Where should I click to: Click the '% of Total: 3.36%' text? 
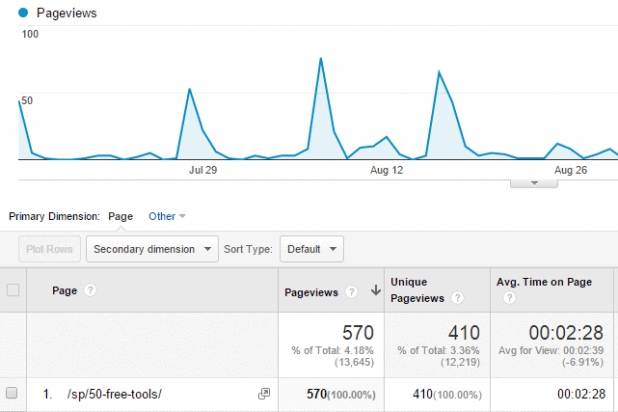click(x=438, y=350)
